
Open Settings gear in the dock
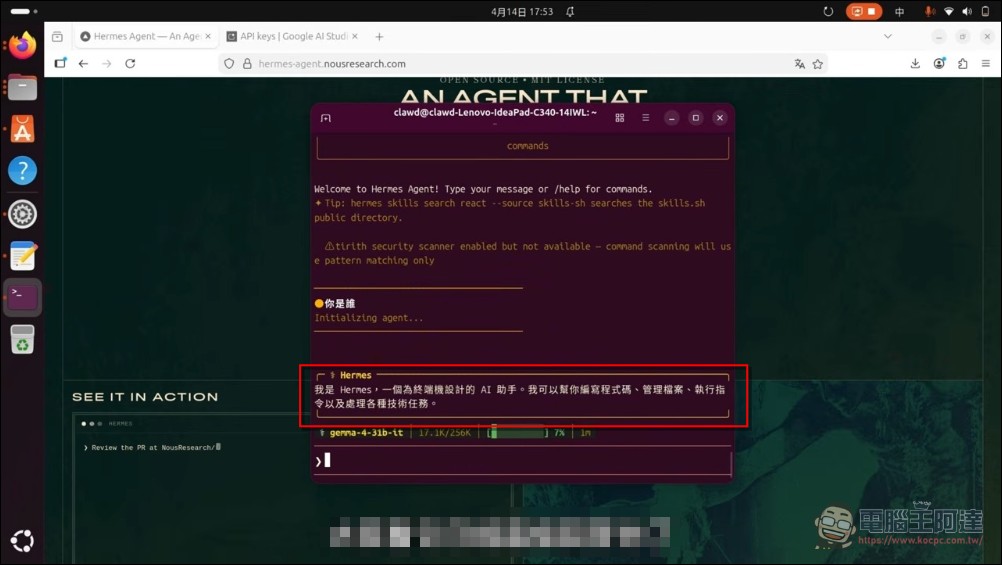[22, 214]
